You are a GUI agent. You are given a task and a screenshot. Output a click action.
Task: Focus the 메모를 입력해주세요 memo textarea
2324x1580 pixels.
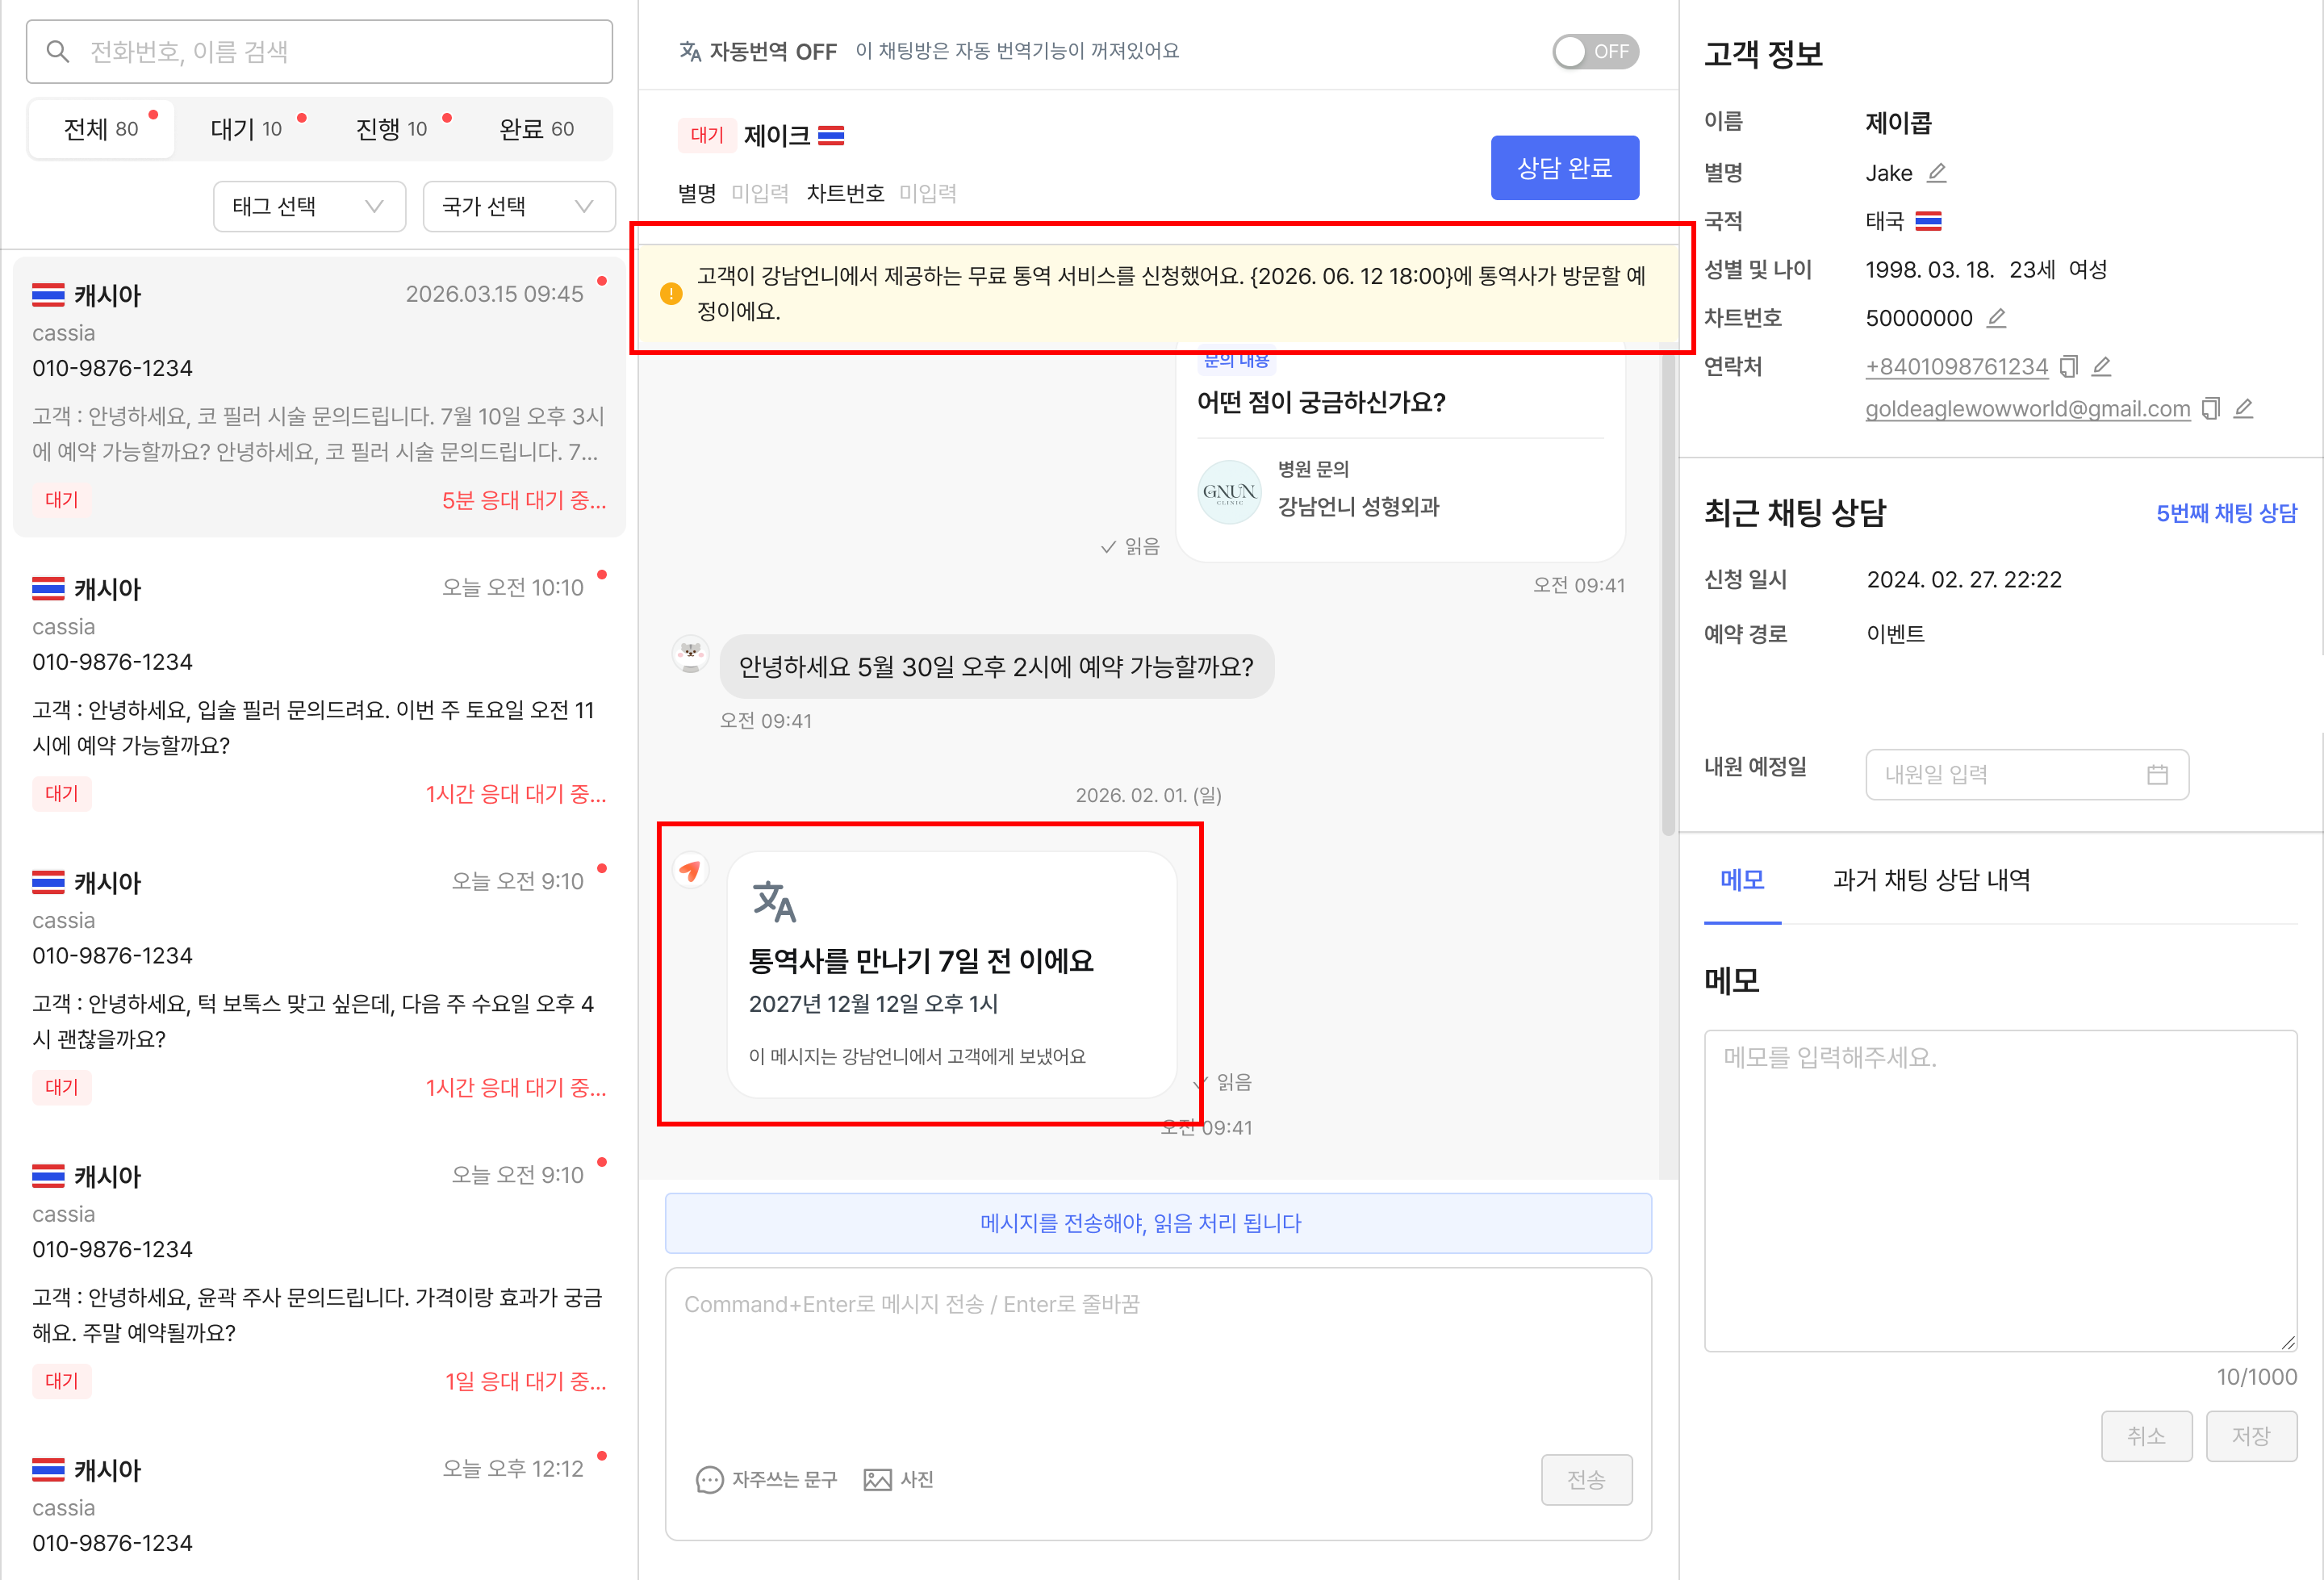(x=2000, y=1190)
